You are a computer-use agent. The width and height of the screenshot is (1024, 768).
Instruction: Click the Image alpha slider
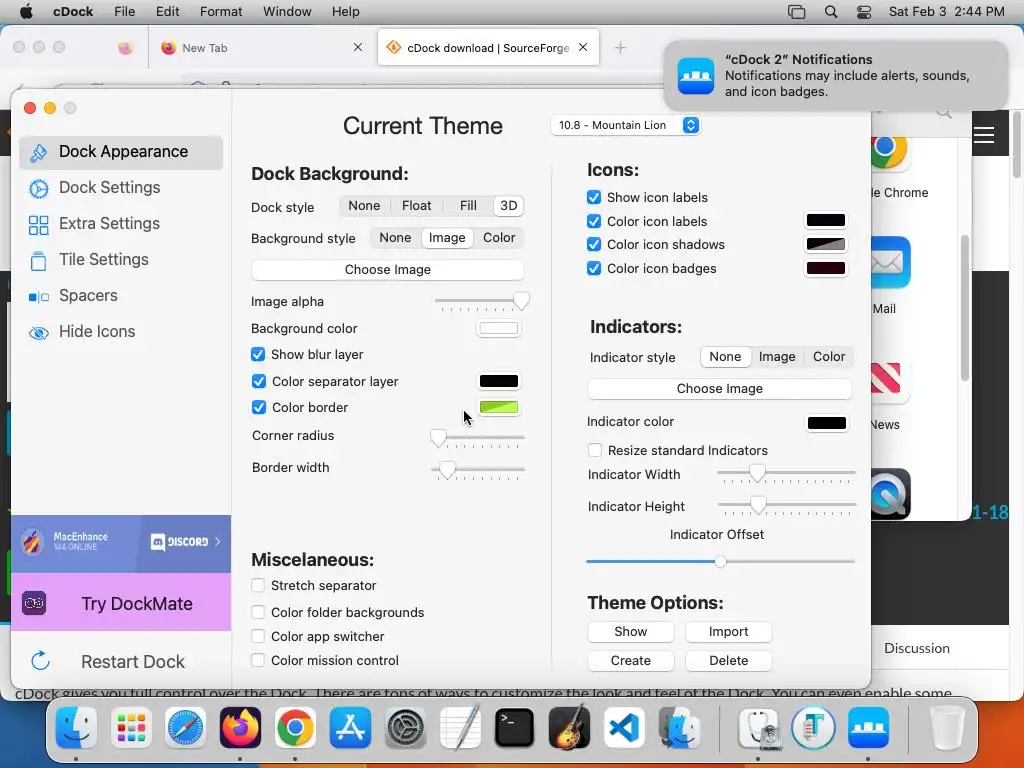(x=482, y=302)
